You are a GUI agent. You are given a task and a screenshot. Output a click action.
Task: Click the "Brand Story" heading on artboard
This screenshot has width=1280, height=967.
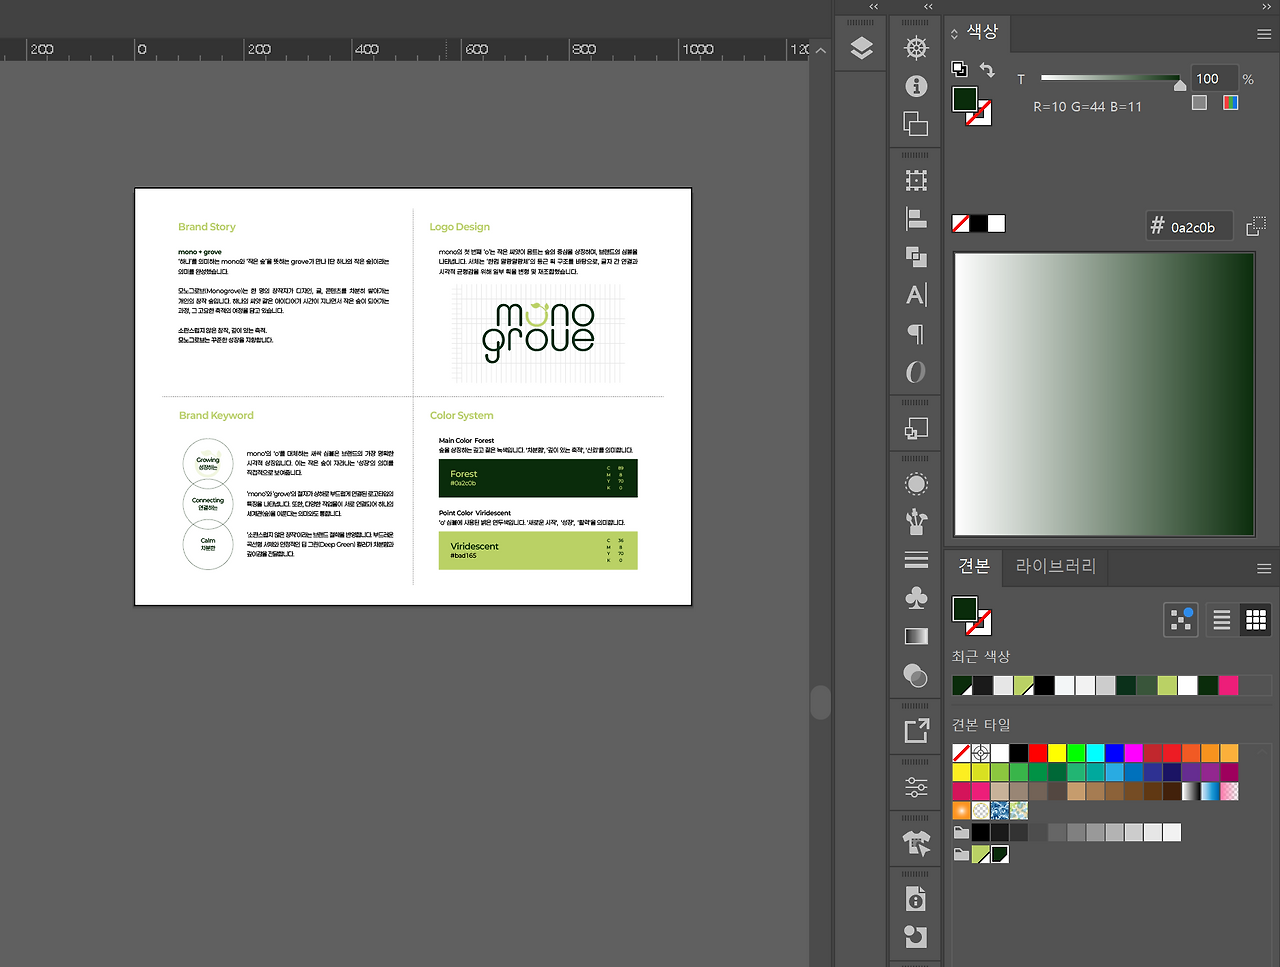(207, 227)
